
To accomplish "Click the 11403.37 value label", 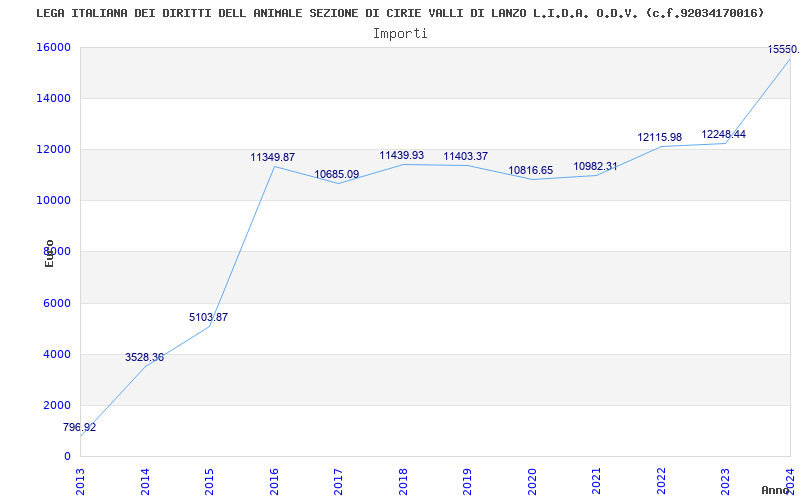I will pos(465,156).
